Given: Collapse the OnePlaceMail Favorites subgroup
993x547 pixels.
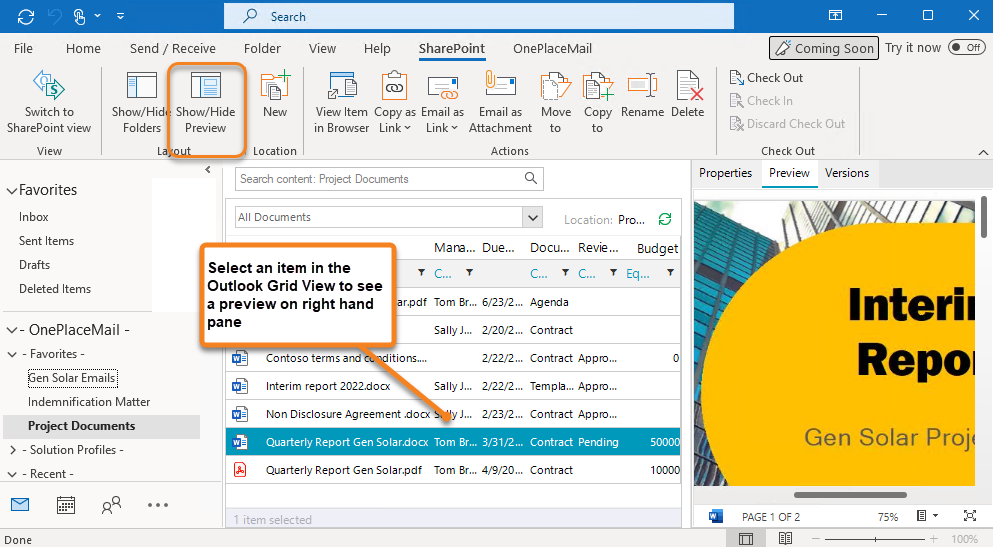Looking at the screenshot, I should (x=11, y=355).
